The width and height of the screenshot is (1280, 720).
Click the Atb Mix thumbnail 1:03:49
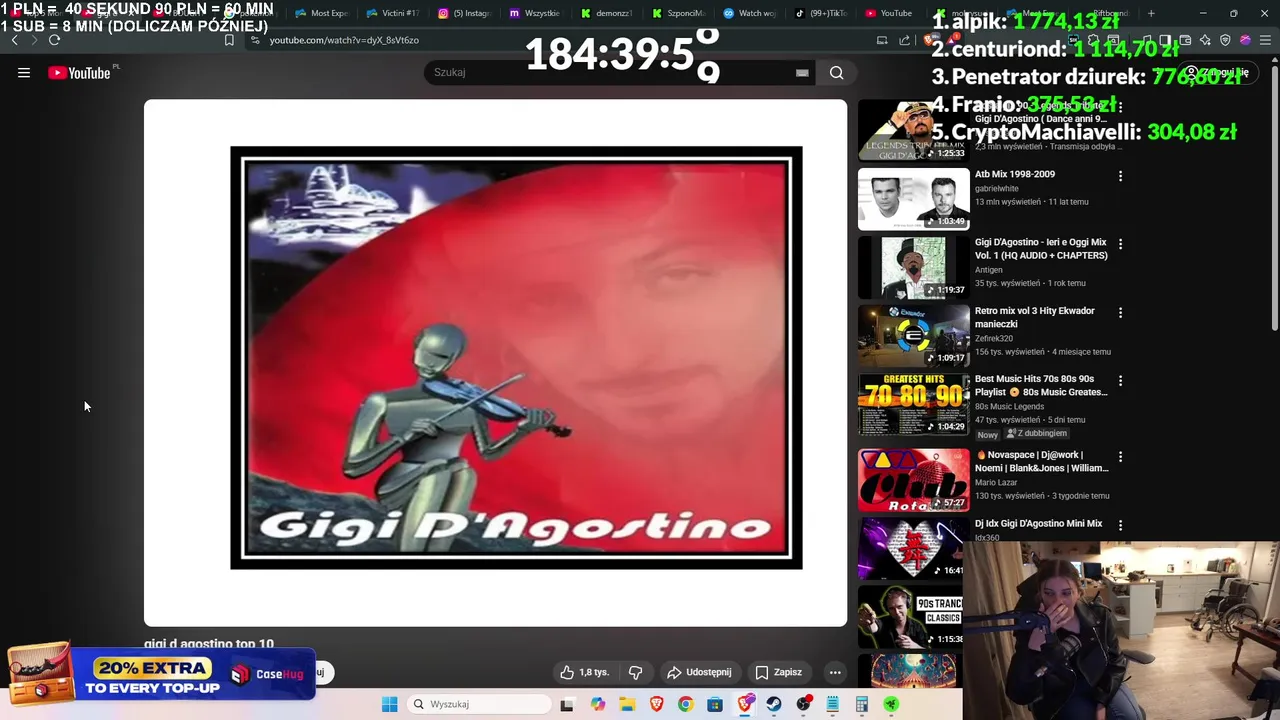(x=913, y=198)
